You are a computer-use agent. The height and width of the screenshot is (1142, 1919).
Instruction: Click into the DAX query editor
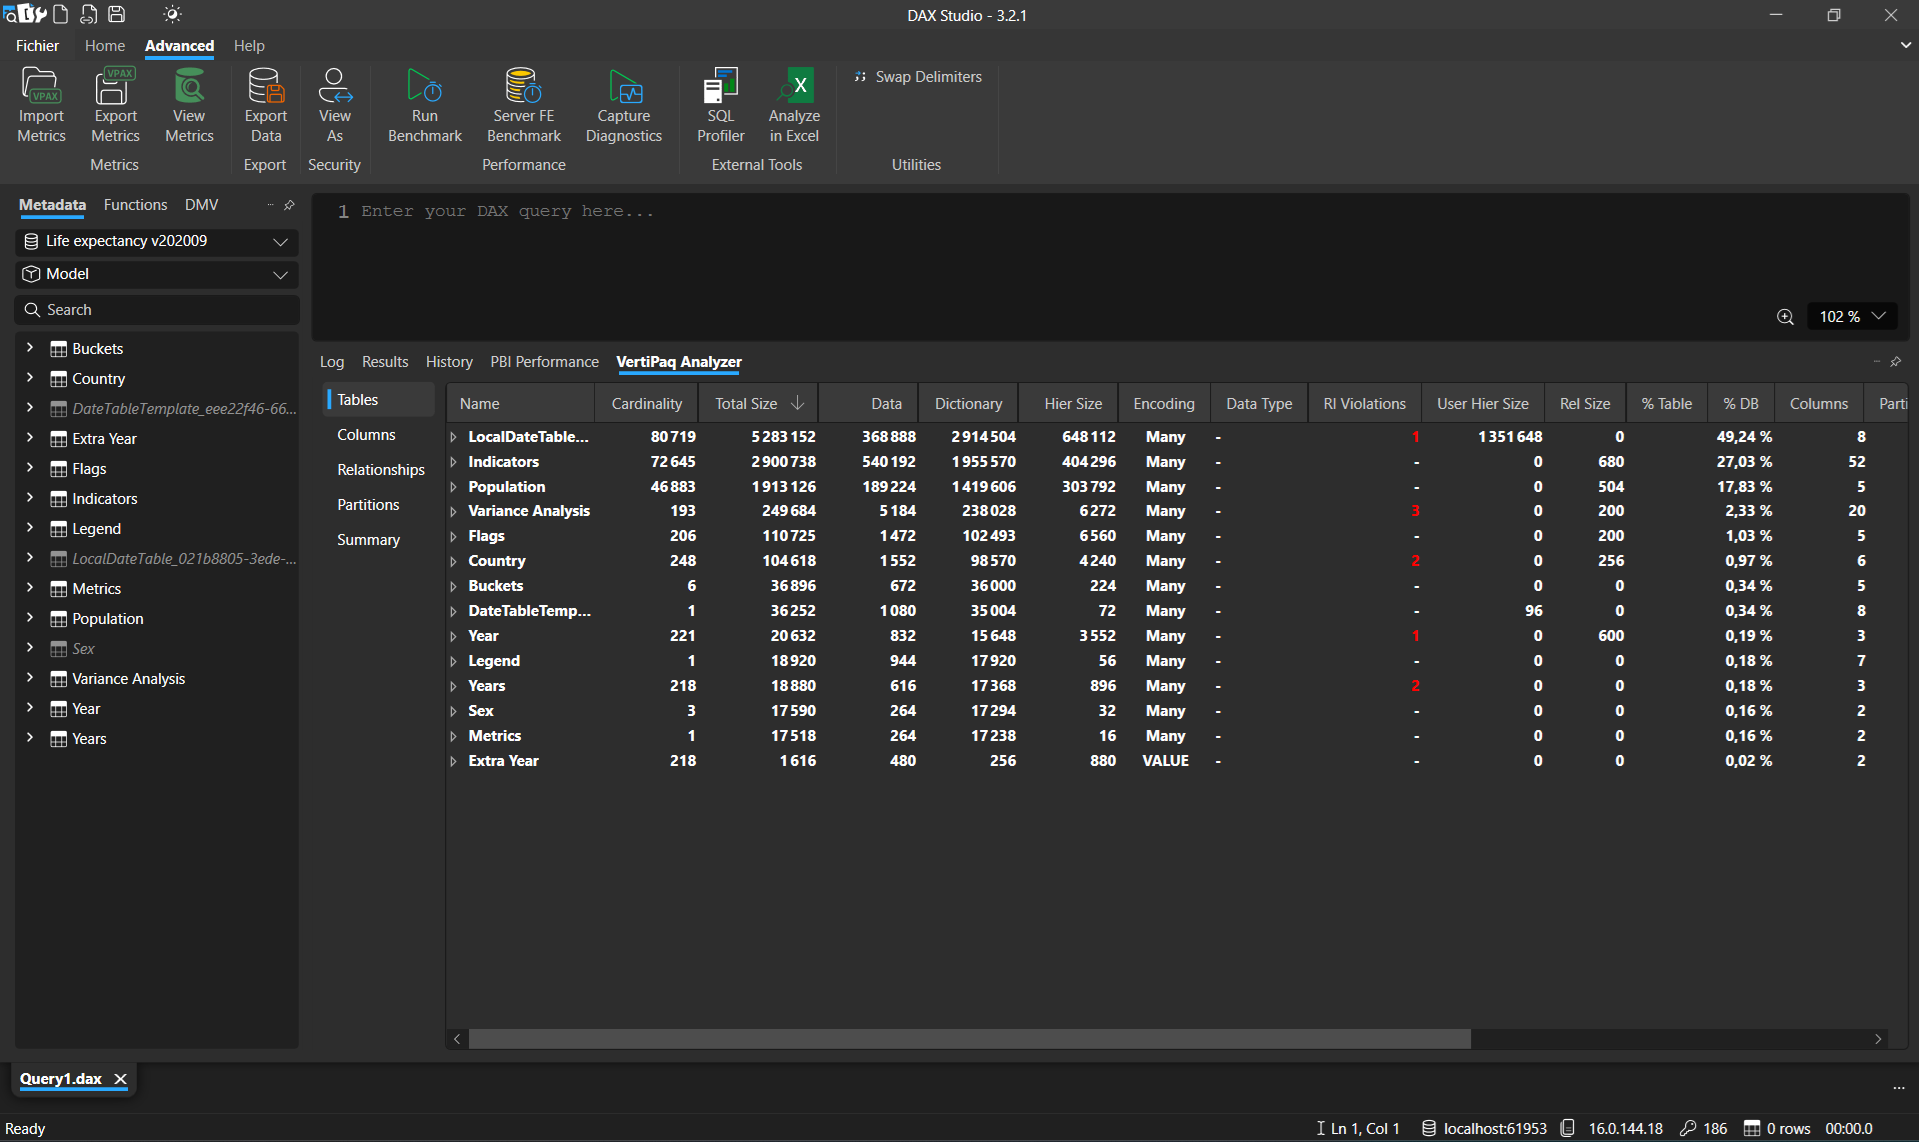pos(1110,266)
